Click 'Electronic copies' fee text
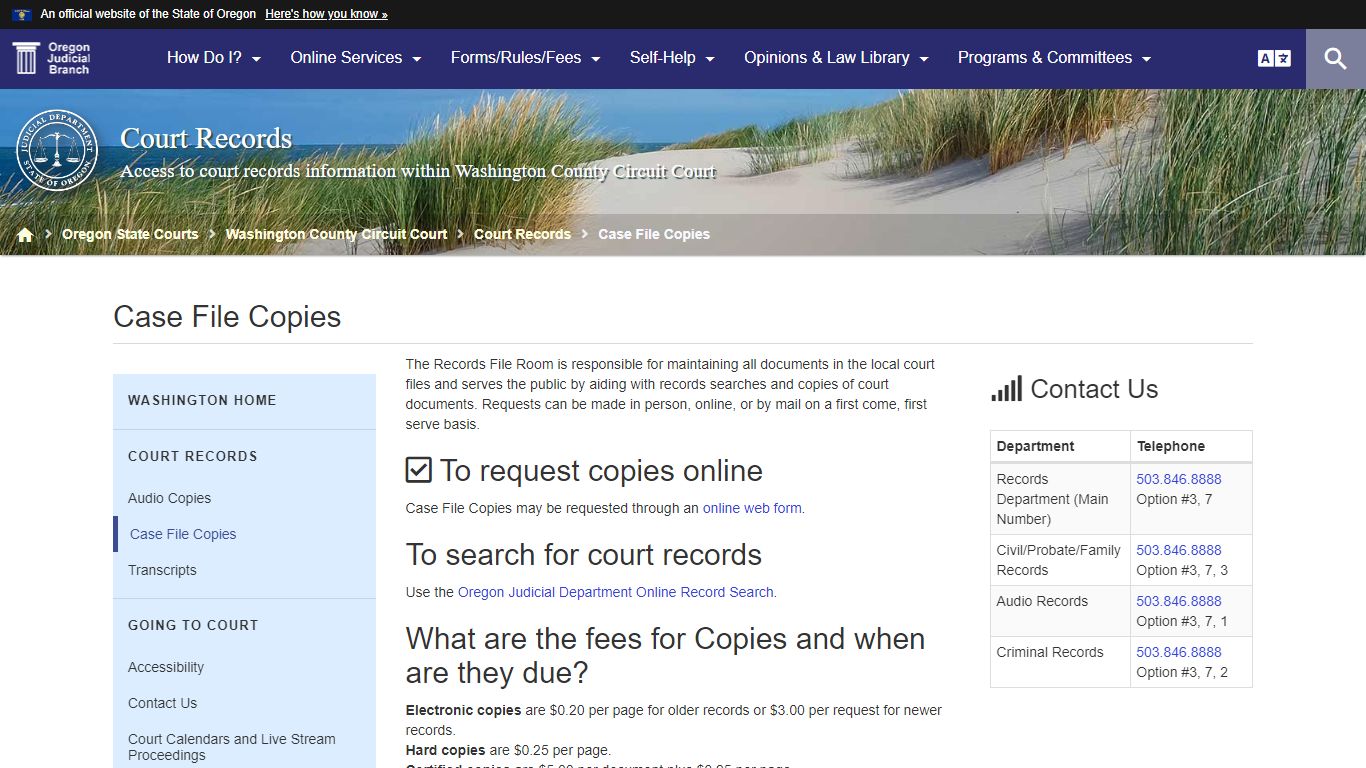This screenshot has width=1366, height=768. (x=463, y=710)
